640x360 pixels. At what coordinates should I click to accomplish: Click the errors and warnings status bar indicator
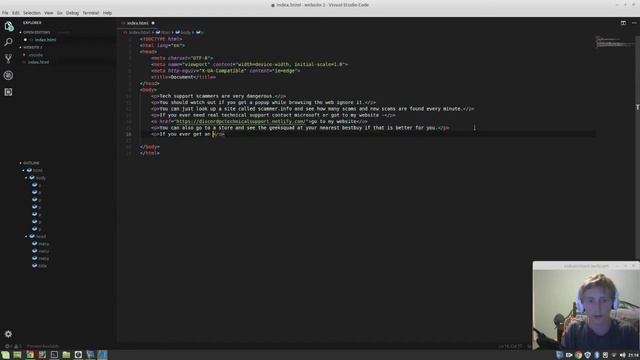(13, 346)
